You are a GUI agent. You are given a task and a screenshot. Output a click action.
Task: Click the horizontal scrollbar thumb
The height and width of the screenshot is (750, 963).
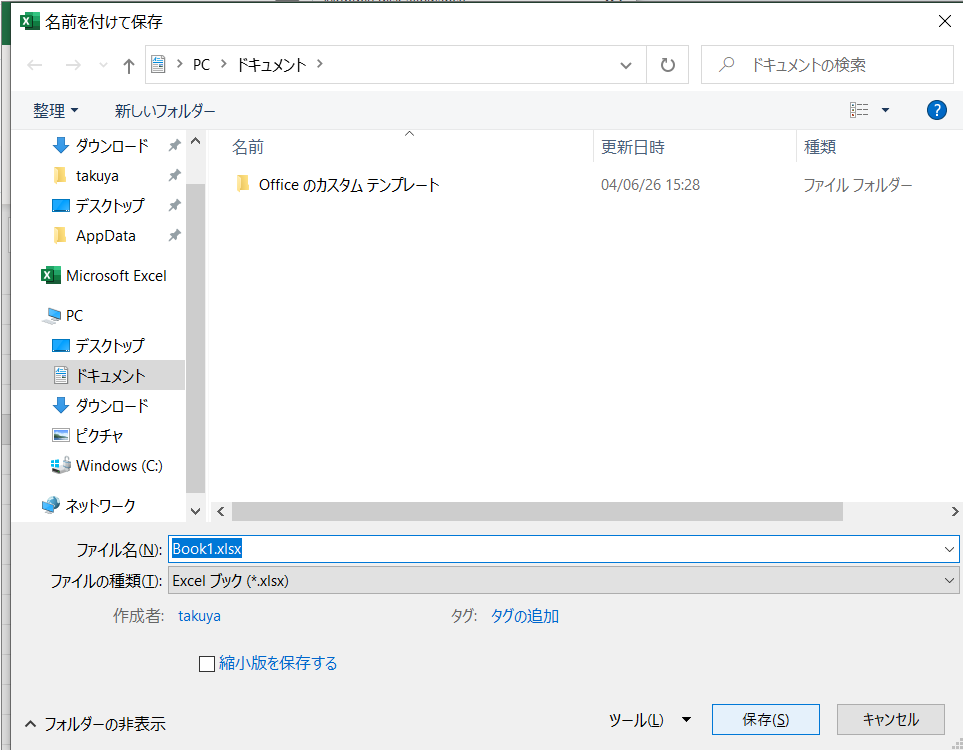537,511
